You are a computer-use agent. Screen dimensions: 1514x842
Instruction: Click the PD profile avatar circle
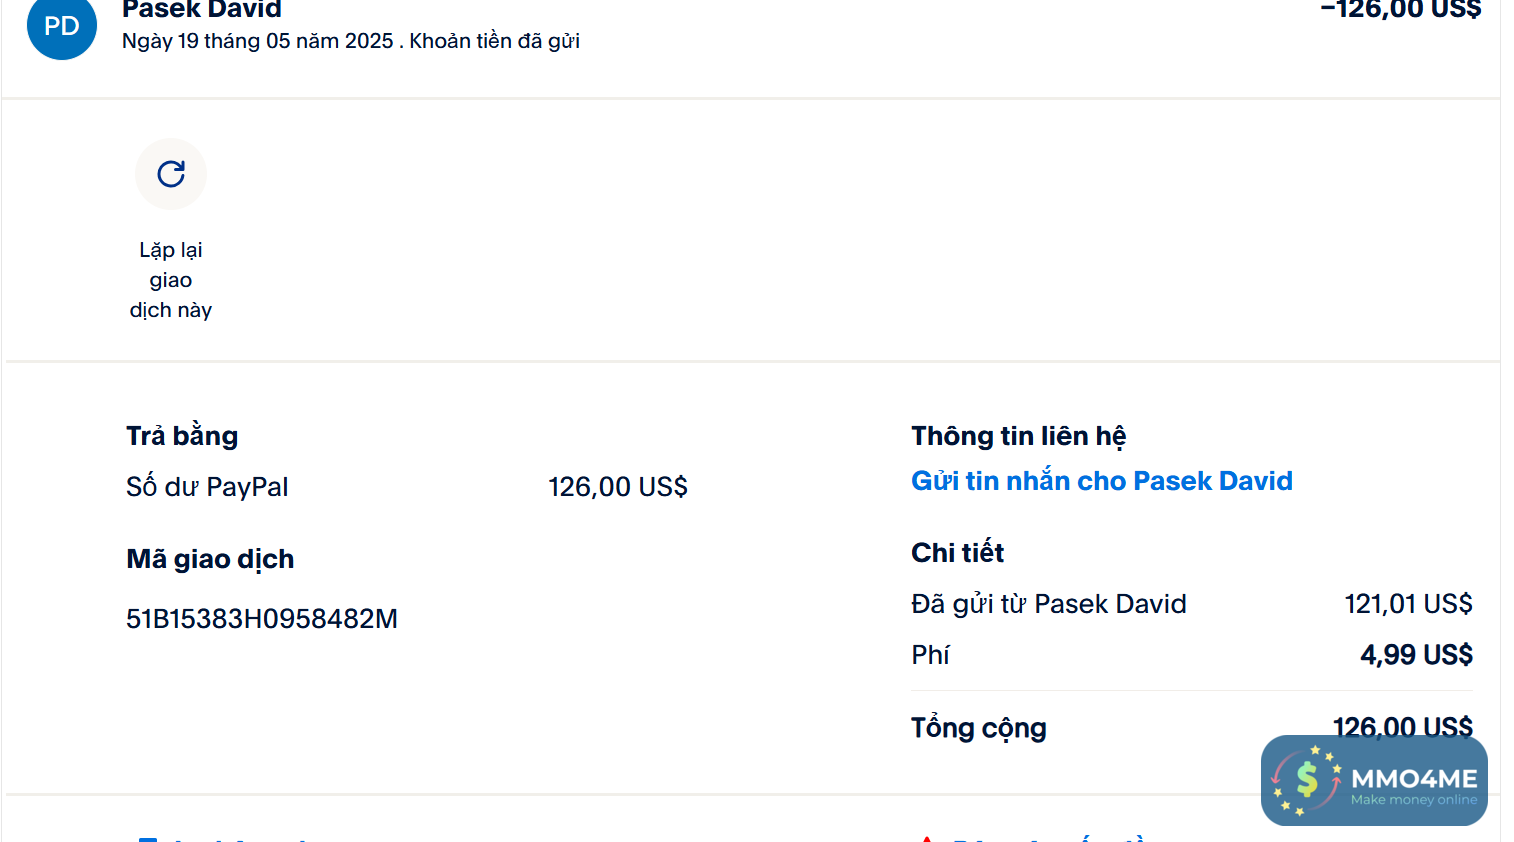[62, 26]
